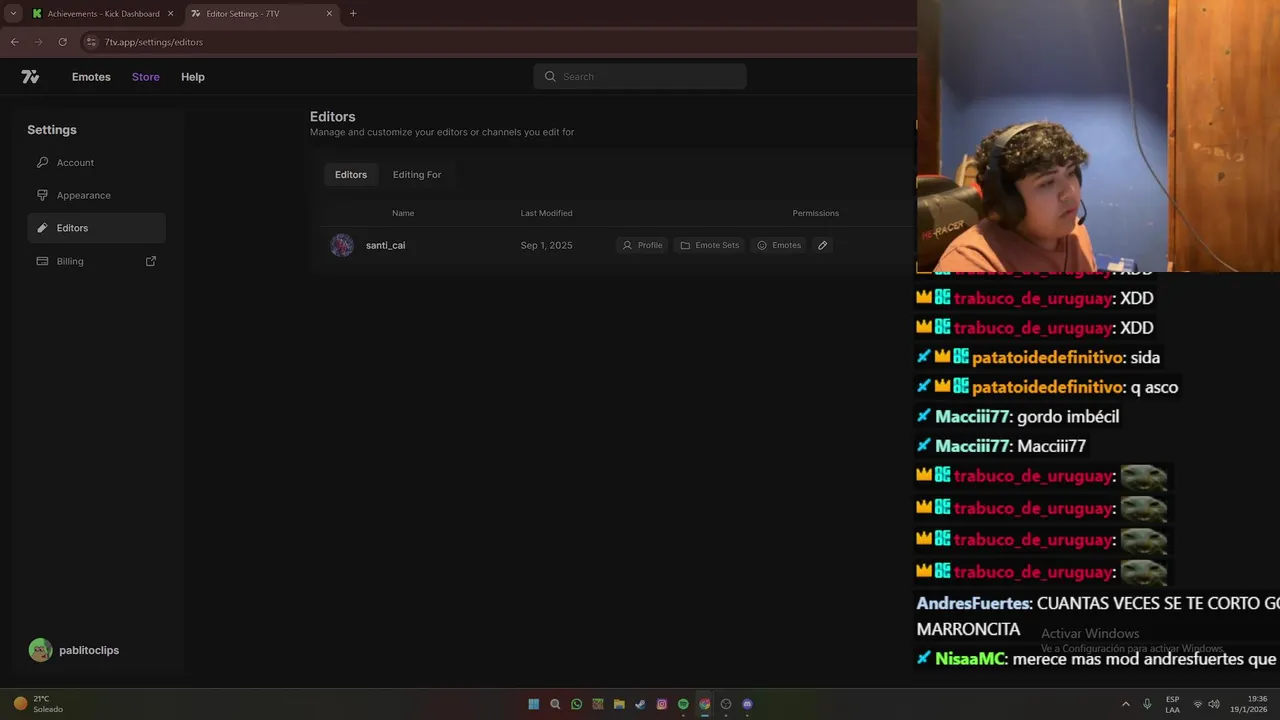This screenshot has width=1280, height=720.
Task: Click the Editors pencil icon in sidebar
Action: [42, 228]
